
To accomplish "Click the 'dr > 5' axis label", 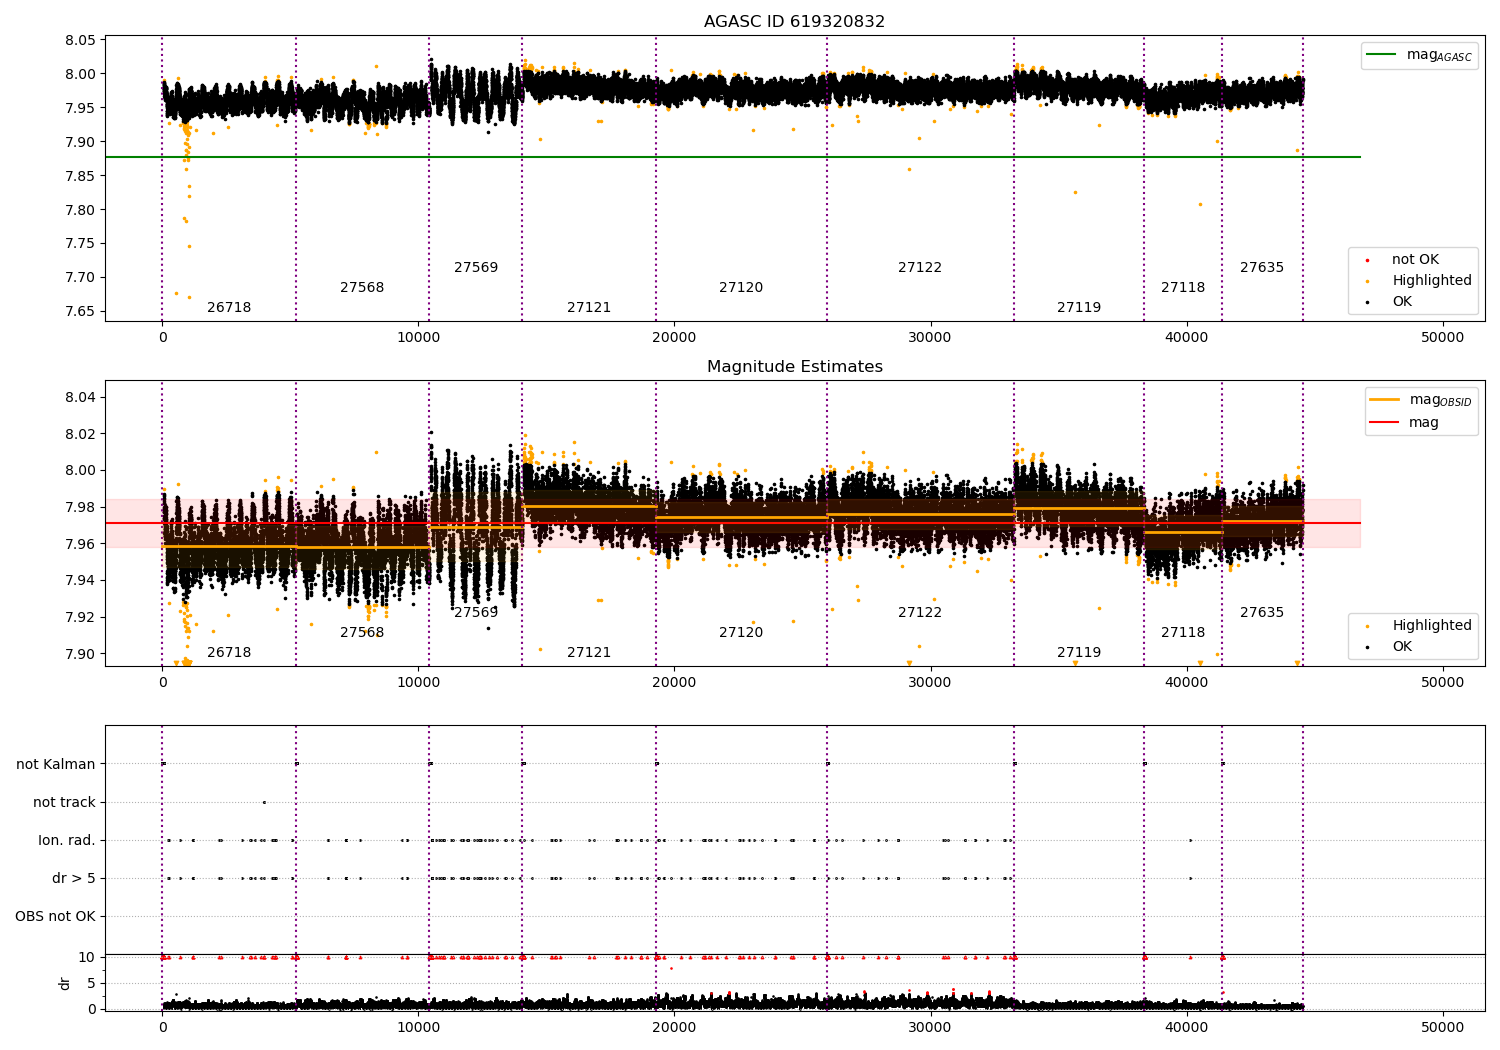I will (x=74, y=878).
